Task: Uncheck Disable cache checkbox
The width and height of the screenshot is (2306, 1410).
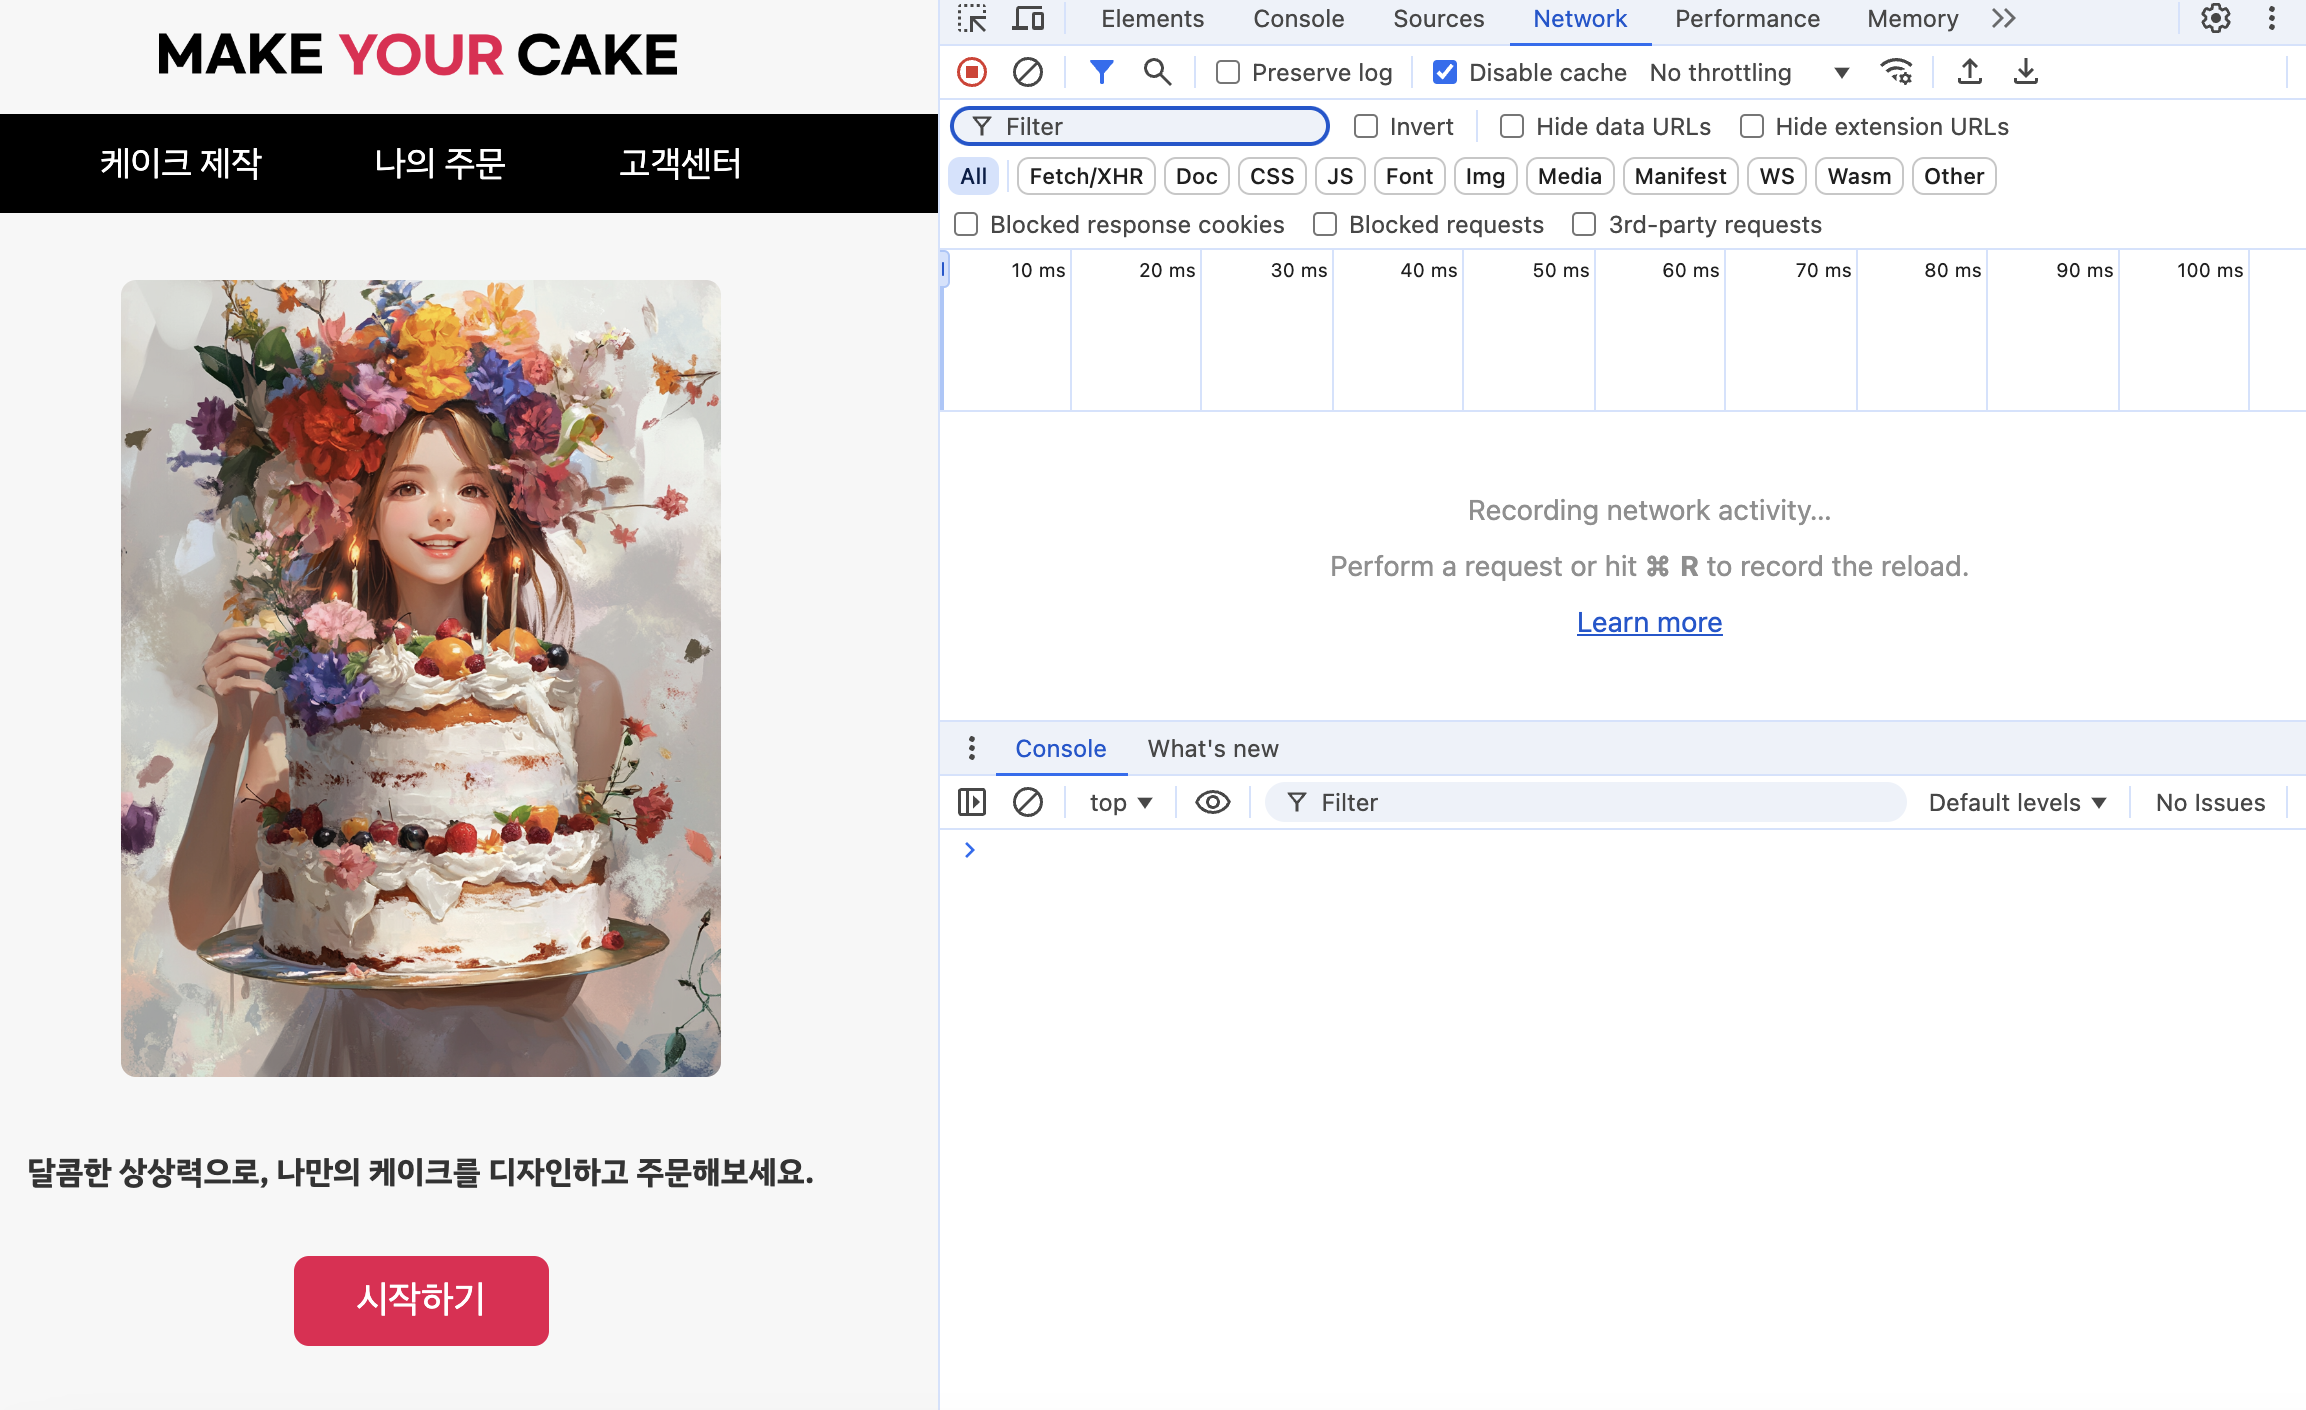Action: [1444, 72]
